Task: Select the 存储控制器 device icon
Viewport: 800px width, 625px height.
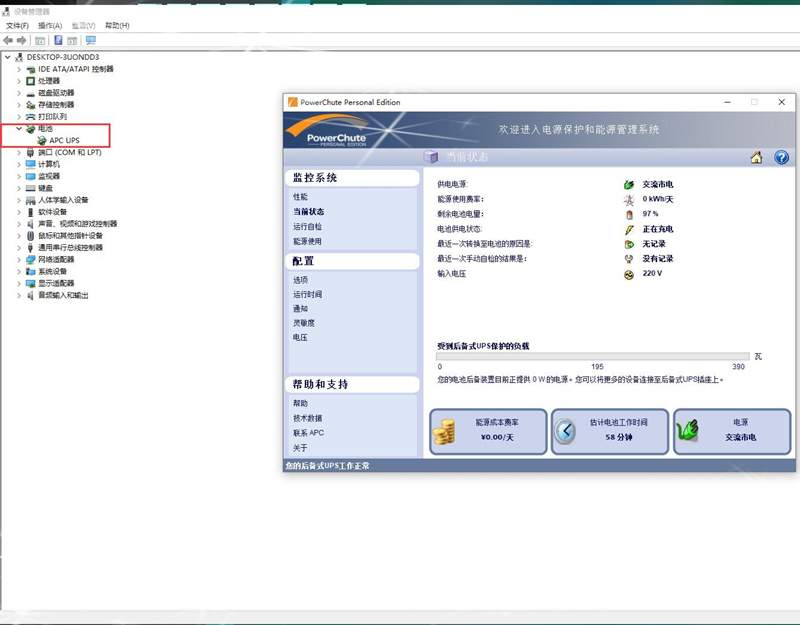Action: pyautogui.click(x=31, y=105)
